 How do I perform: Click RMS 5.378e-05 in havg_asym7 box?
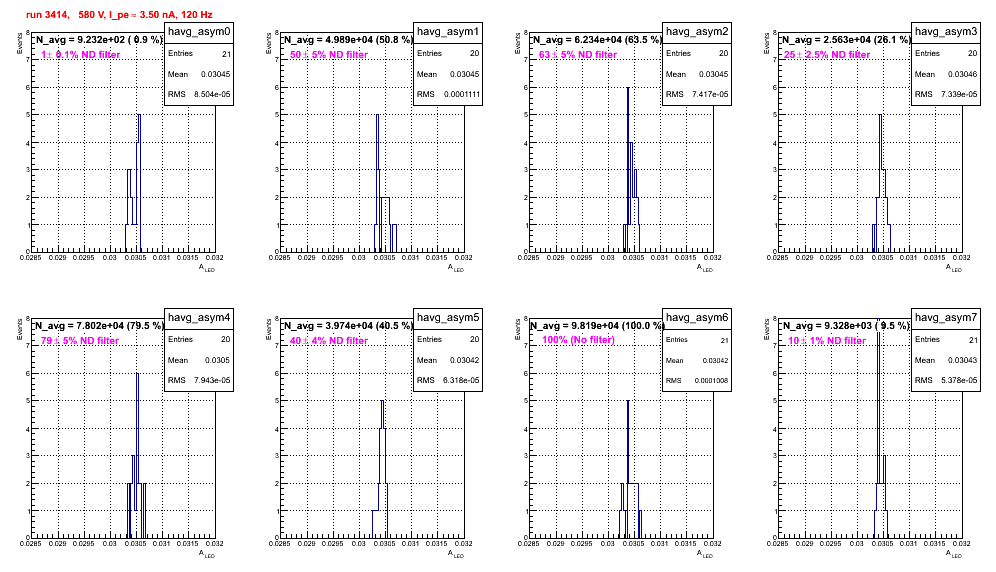point(946,380)
